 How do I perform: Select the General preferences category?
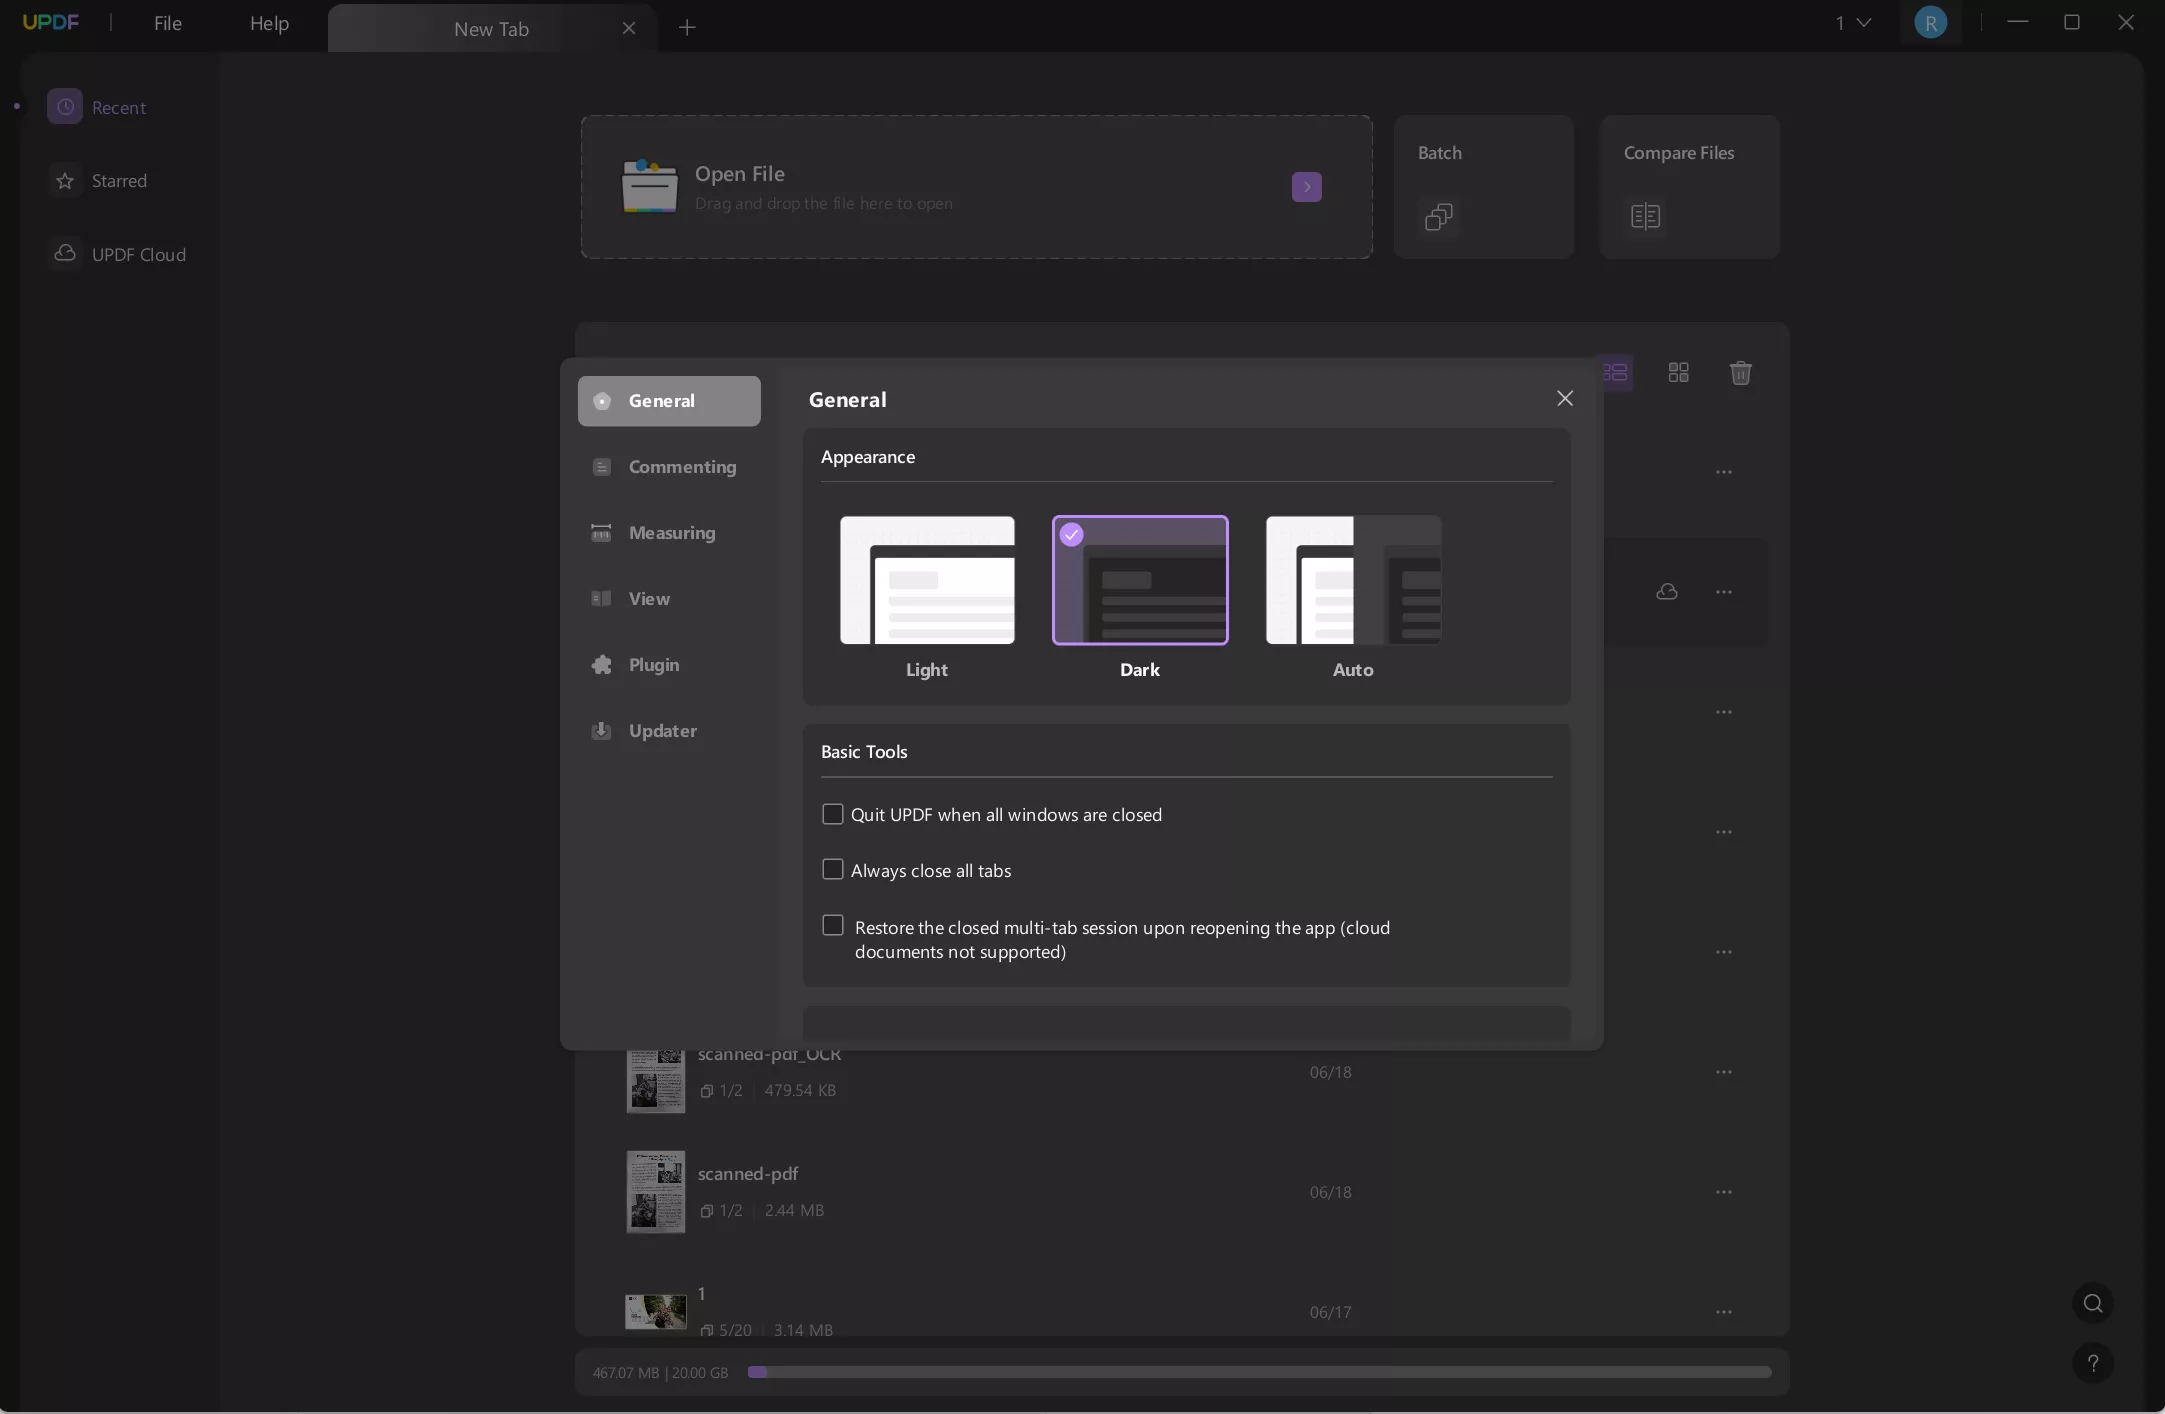pos(669,401)
